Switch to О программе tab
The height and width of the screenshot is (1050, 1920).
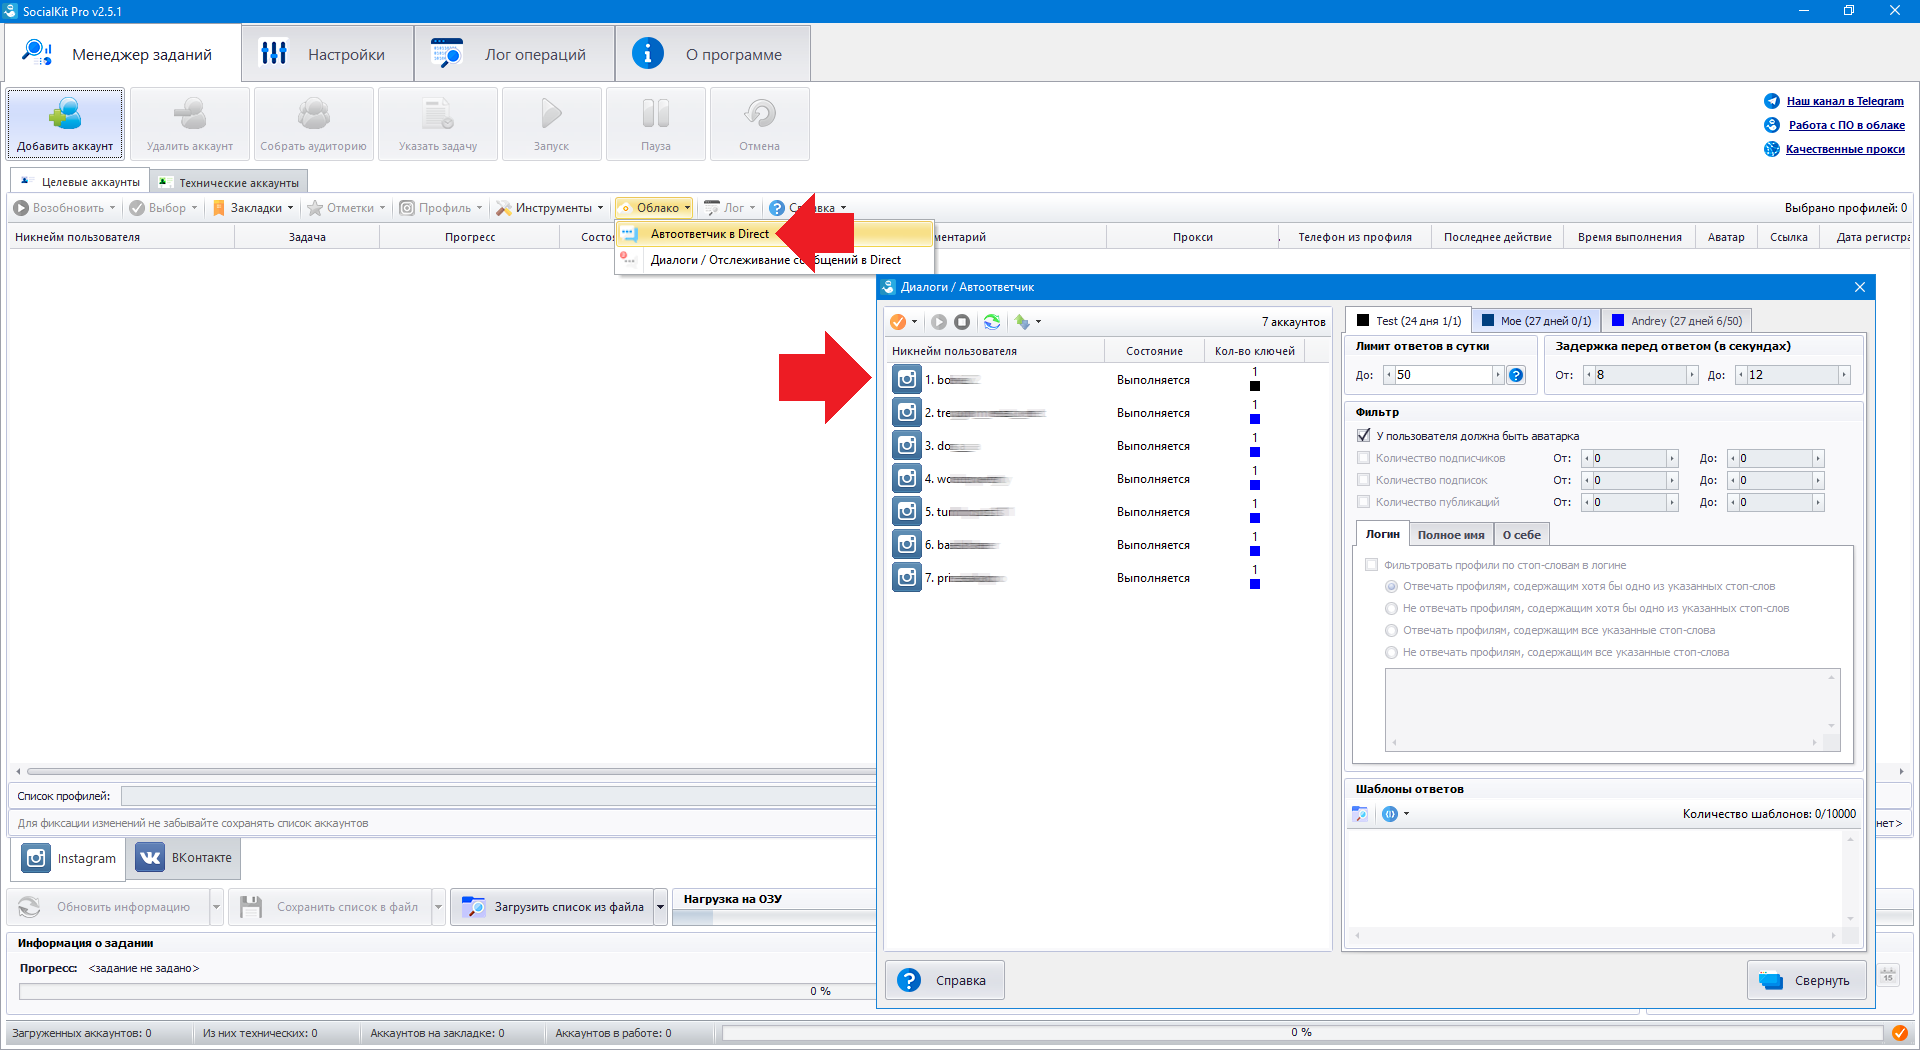point(713,54)
